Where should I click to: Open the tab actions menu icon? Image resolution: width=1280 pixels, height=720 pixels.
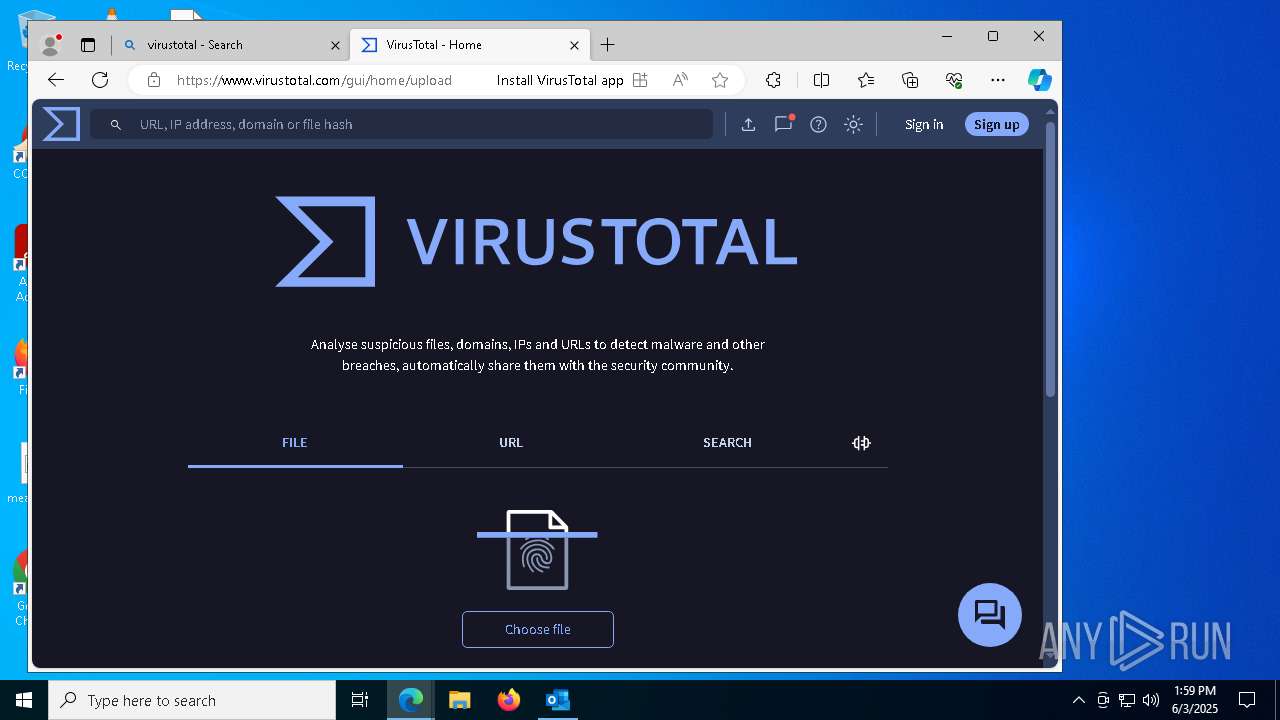point(88,45)
